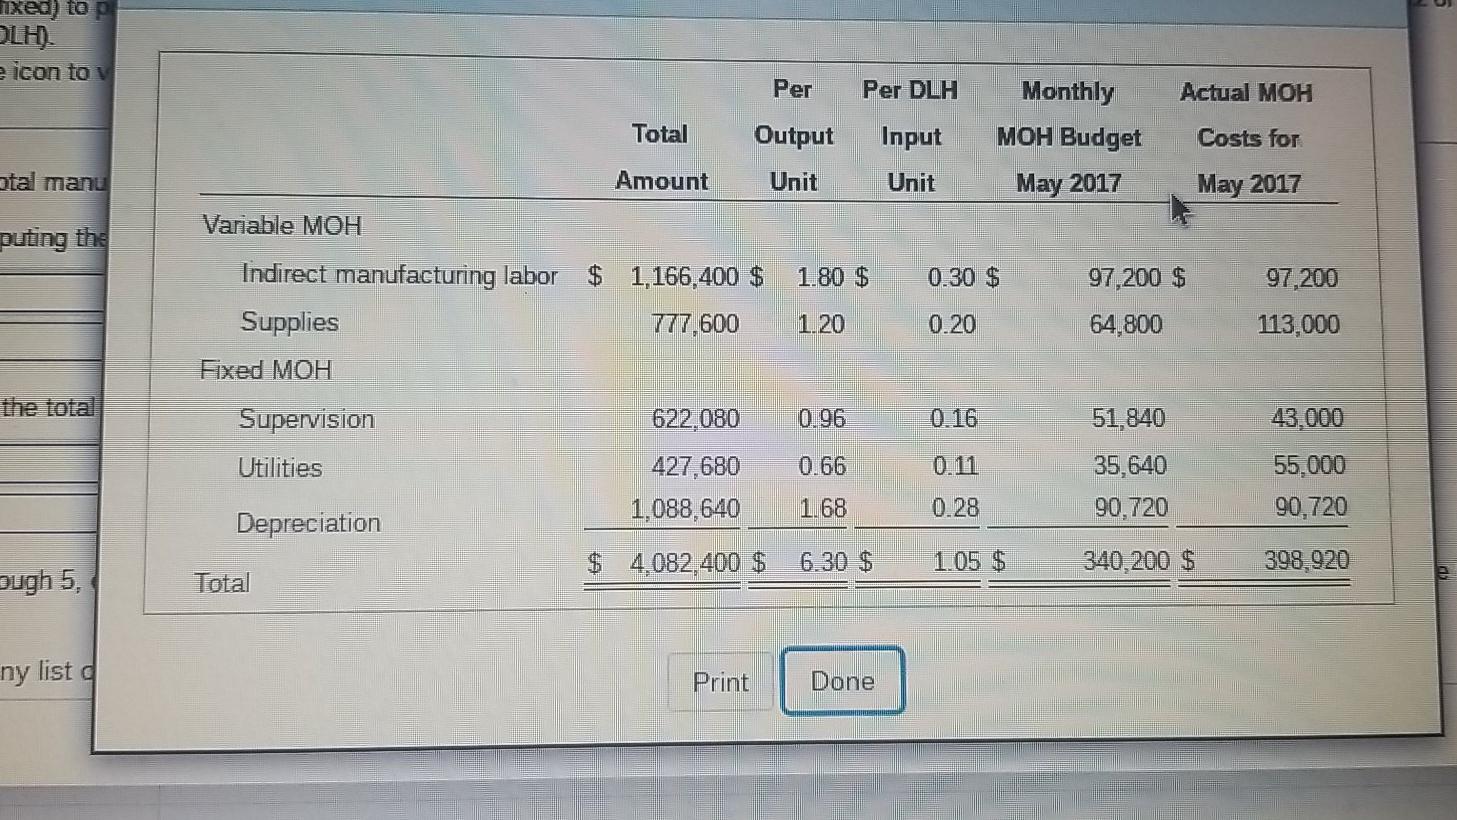This screenshot has width=1457, height=820.
Task: Click the Fixed MOH section heading
Action: coord(266,370)
